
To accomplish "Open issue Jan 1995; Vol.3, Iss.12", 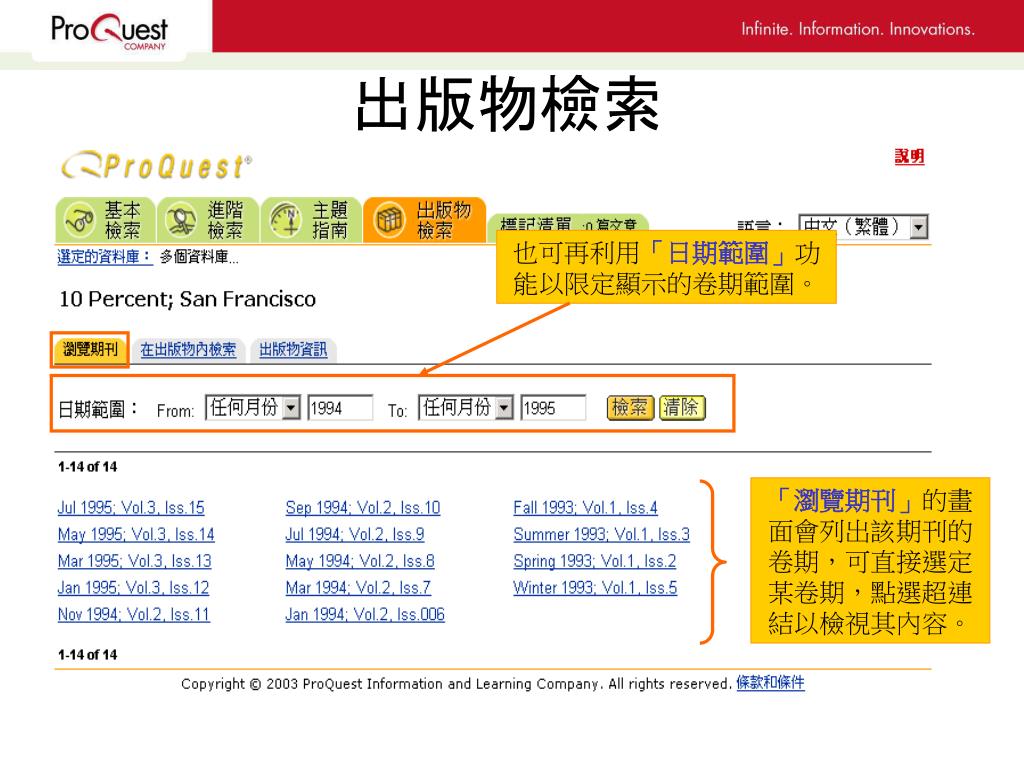I will coord(133,588).
